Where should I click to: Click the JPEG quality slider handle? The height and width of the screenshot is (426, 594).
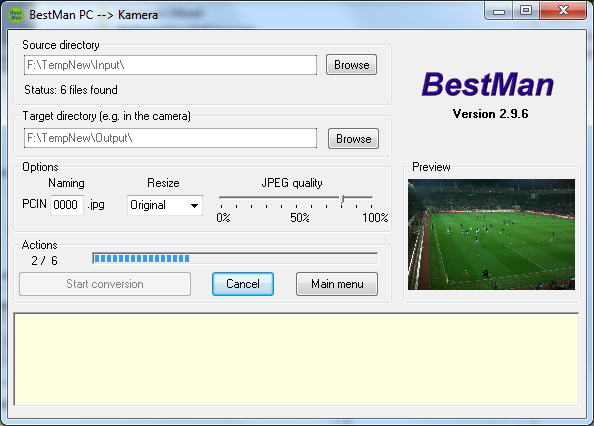click(342, 199)
